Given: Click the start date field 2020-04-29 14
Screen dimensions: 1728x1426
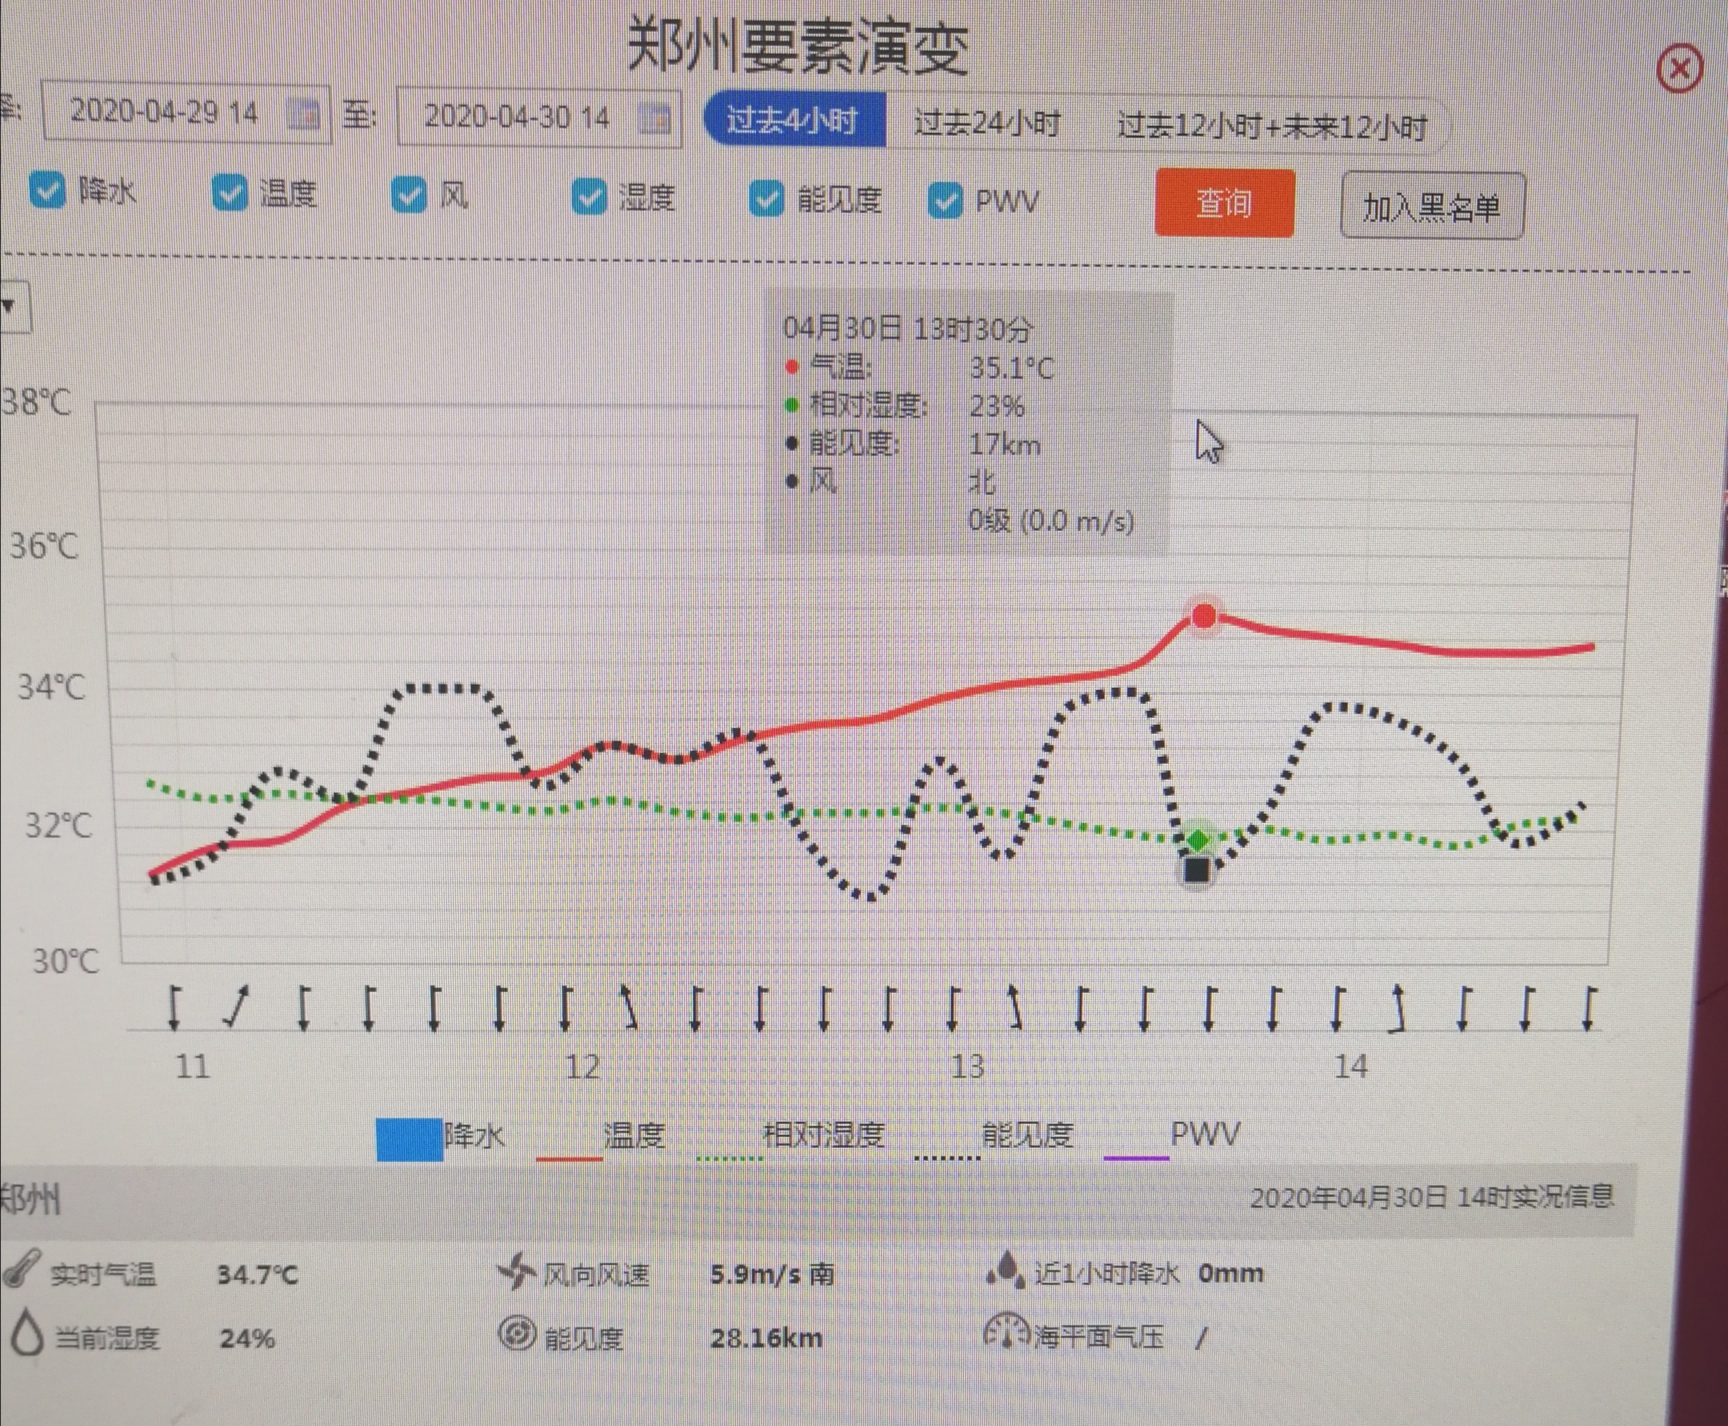Looking at the screenshot, I should (165, 112).
